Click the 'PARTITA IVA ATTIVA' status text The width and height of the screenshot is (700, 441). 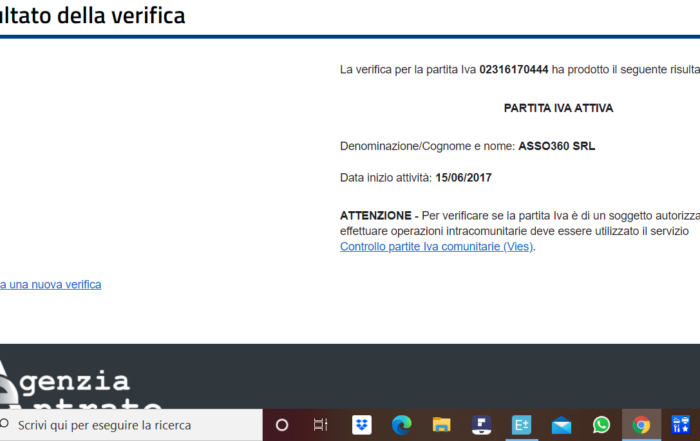click(x=558, y=108)
